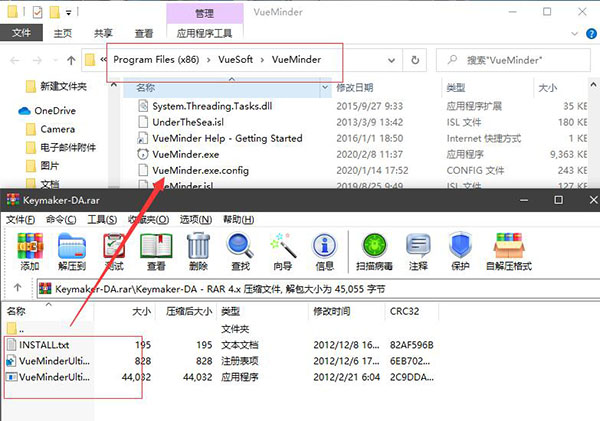
Task: Open the address bar history dropdown
Action: tap(391, 60)
